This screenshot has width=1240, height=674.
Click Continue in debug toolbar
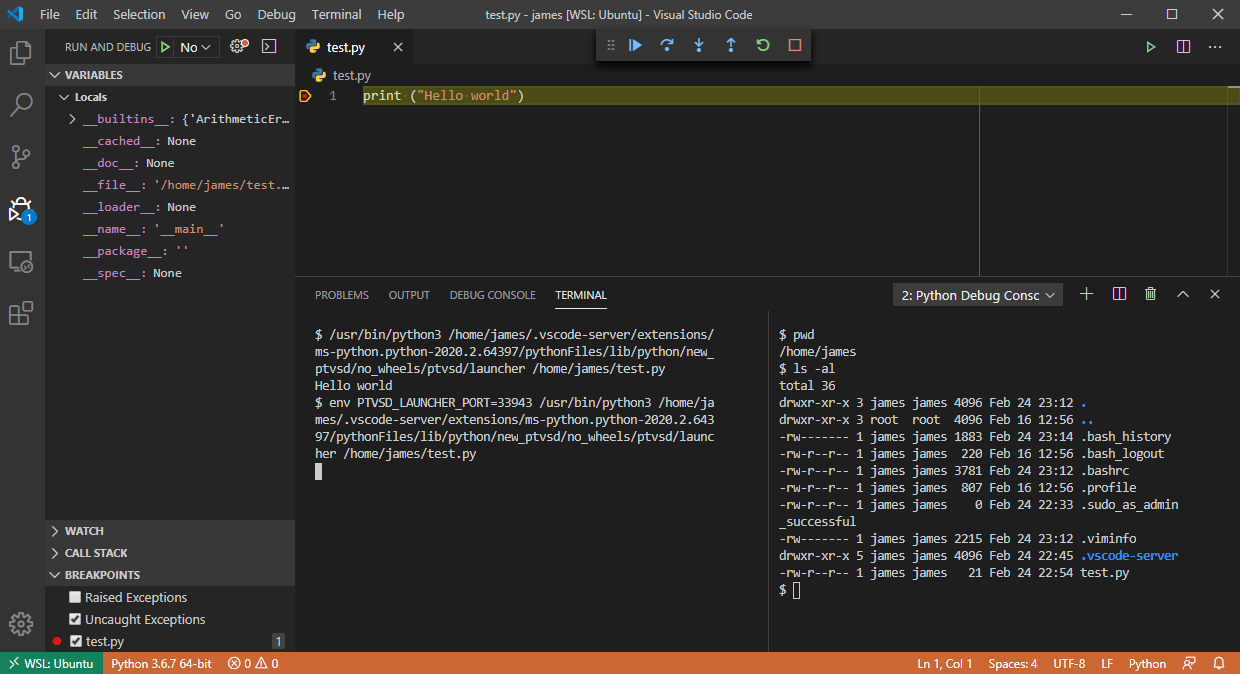(635, 45)
